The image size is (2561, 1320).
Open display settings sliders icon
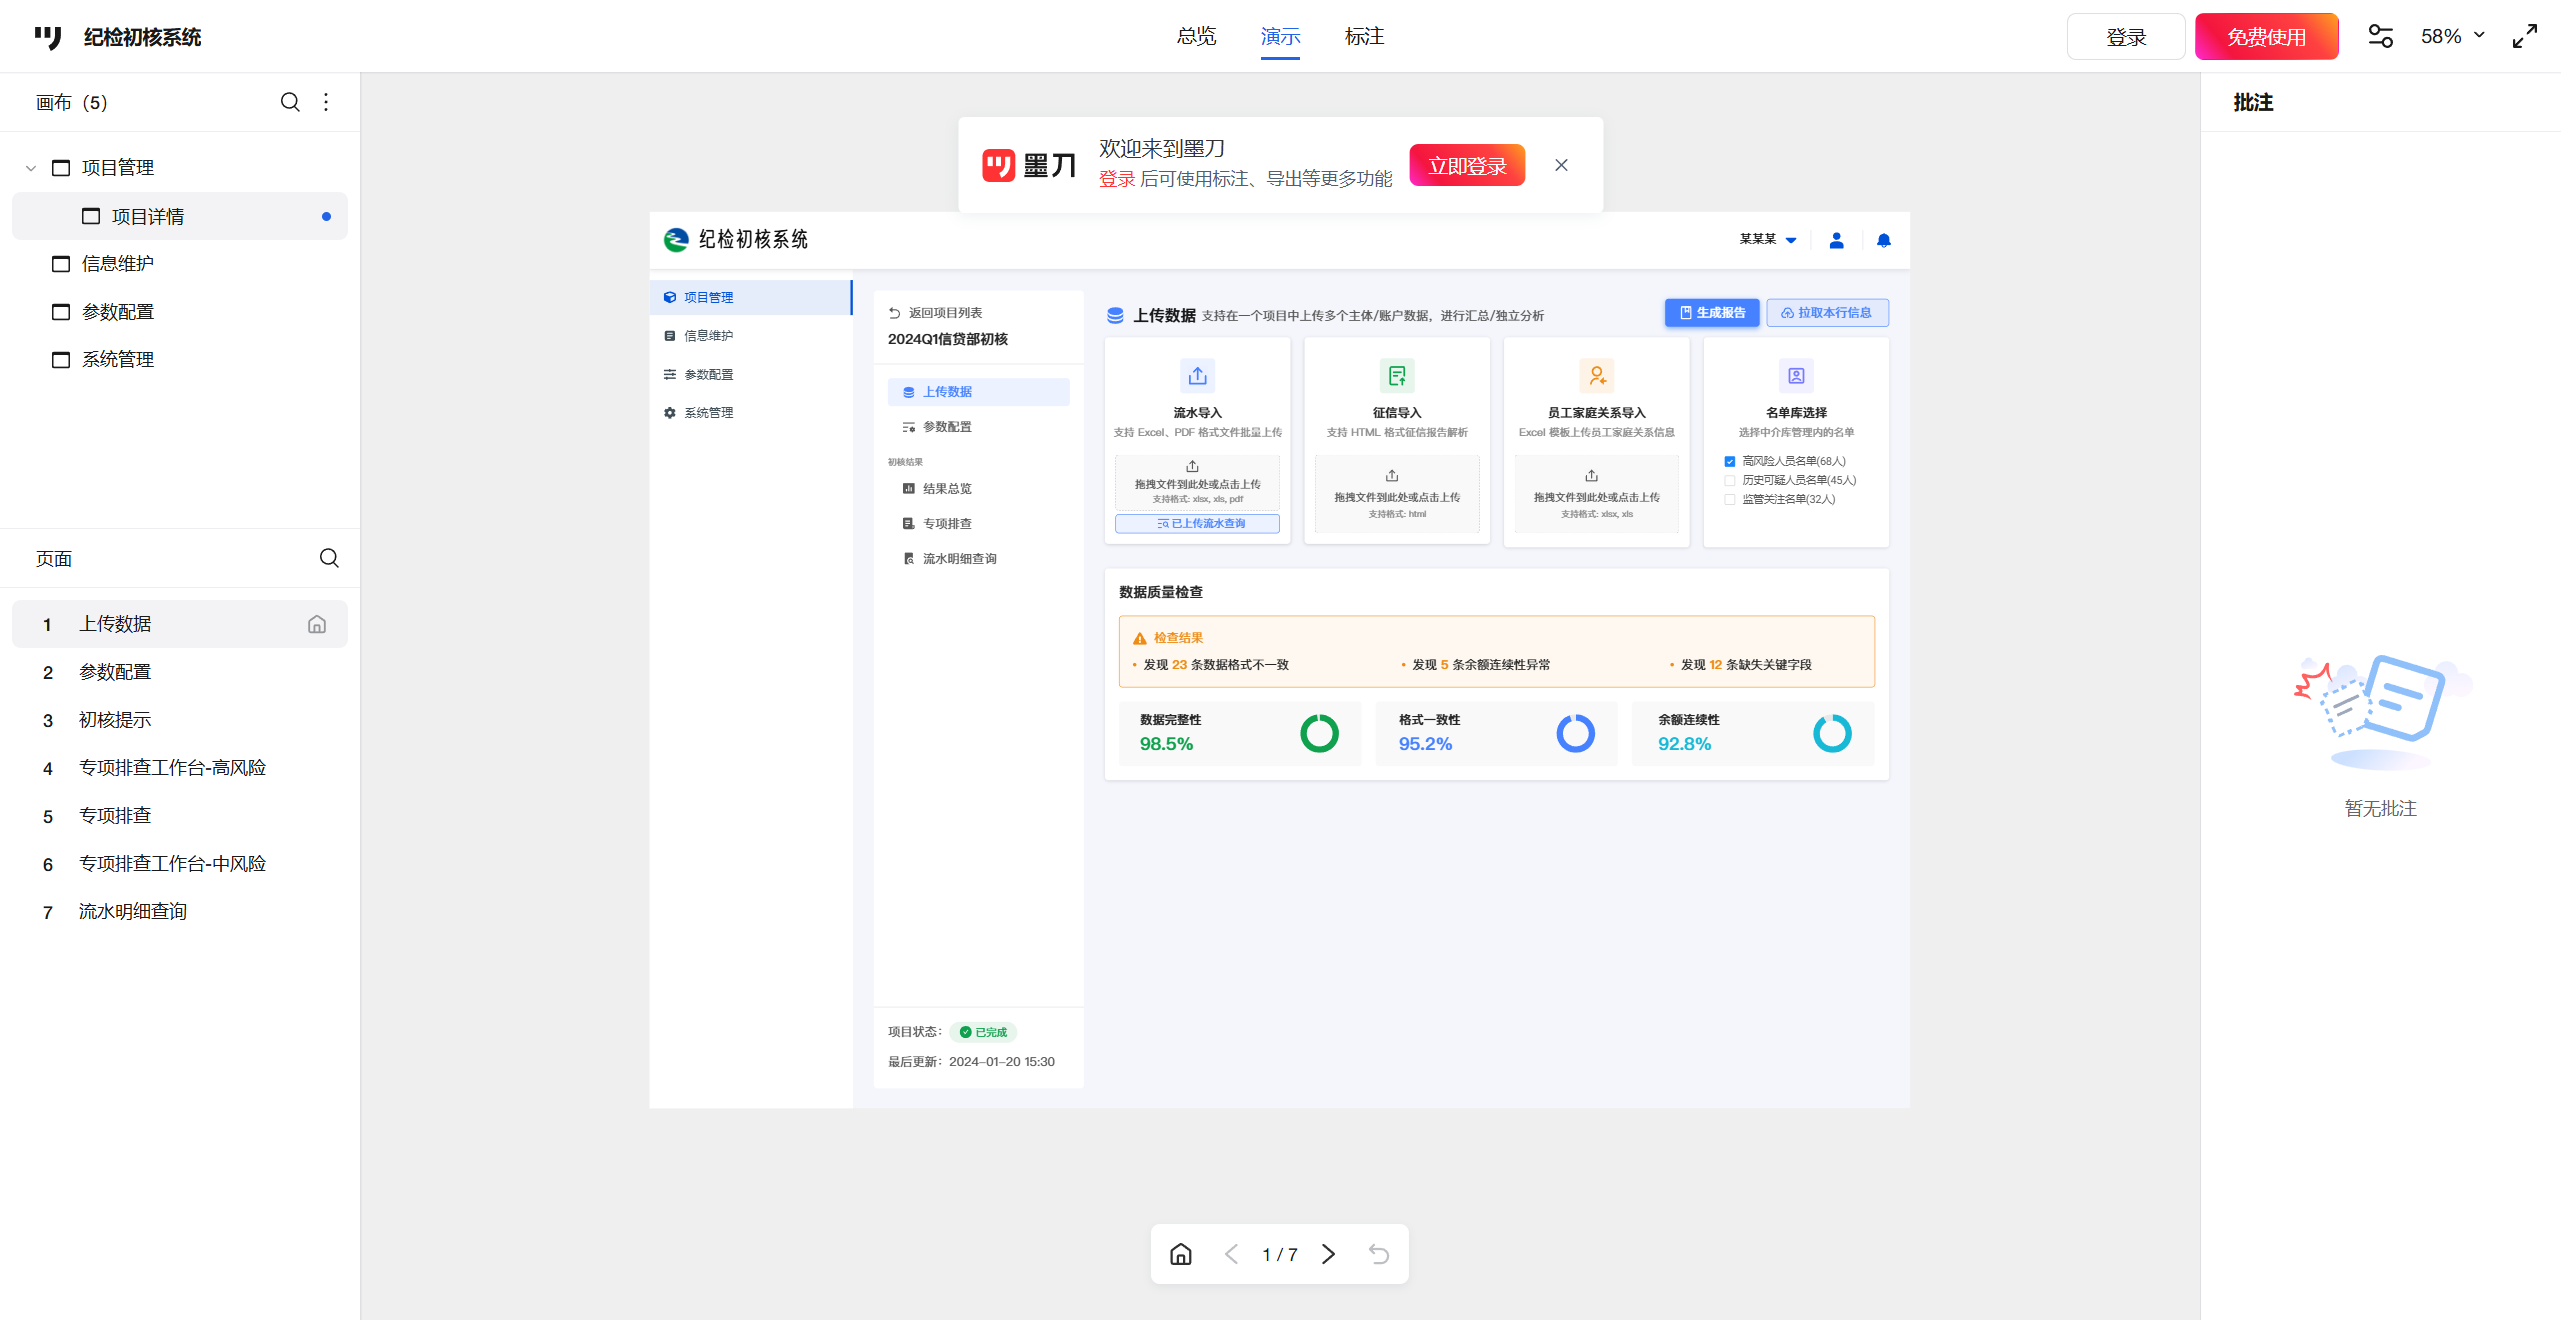pyautogui.click(x=2380, y=37)
